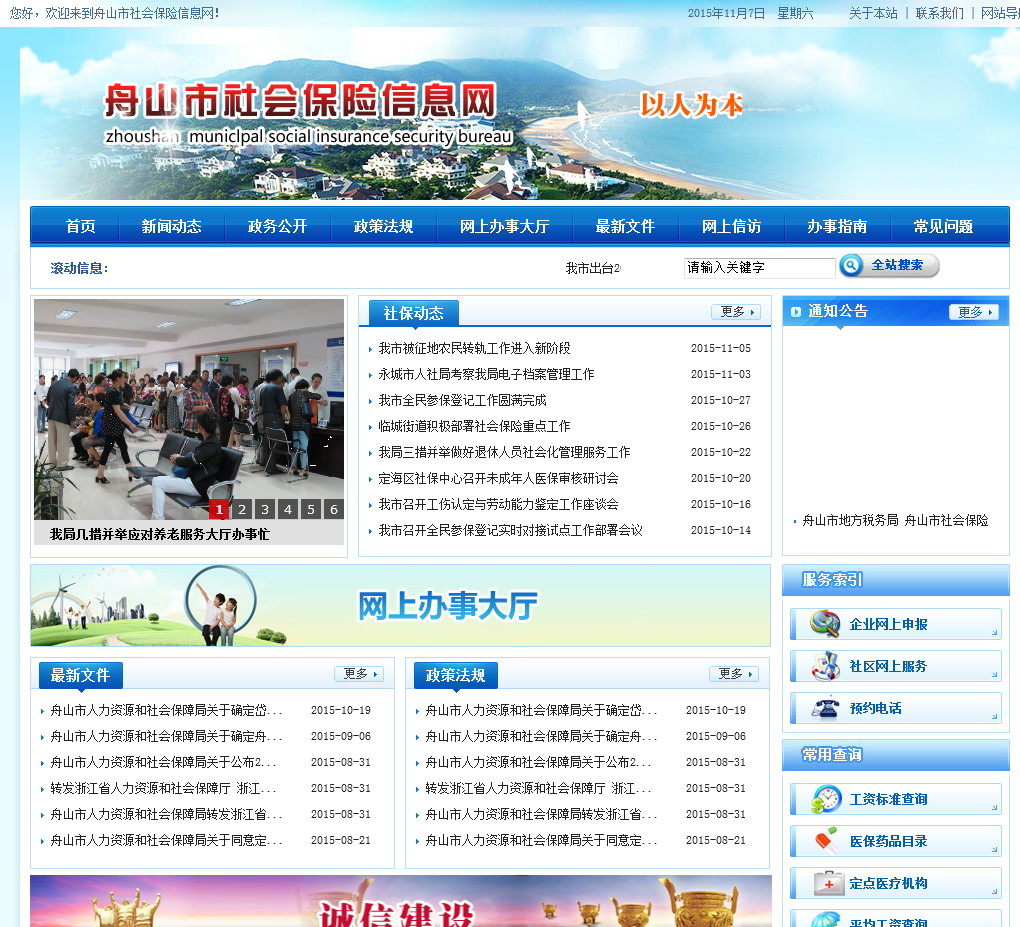Open 新闻动态 navigation item
Screen dimensions: 1020x927
click(x=171, y=226)
